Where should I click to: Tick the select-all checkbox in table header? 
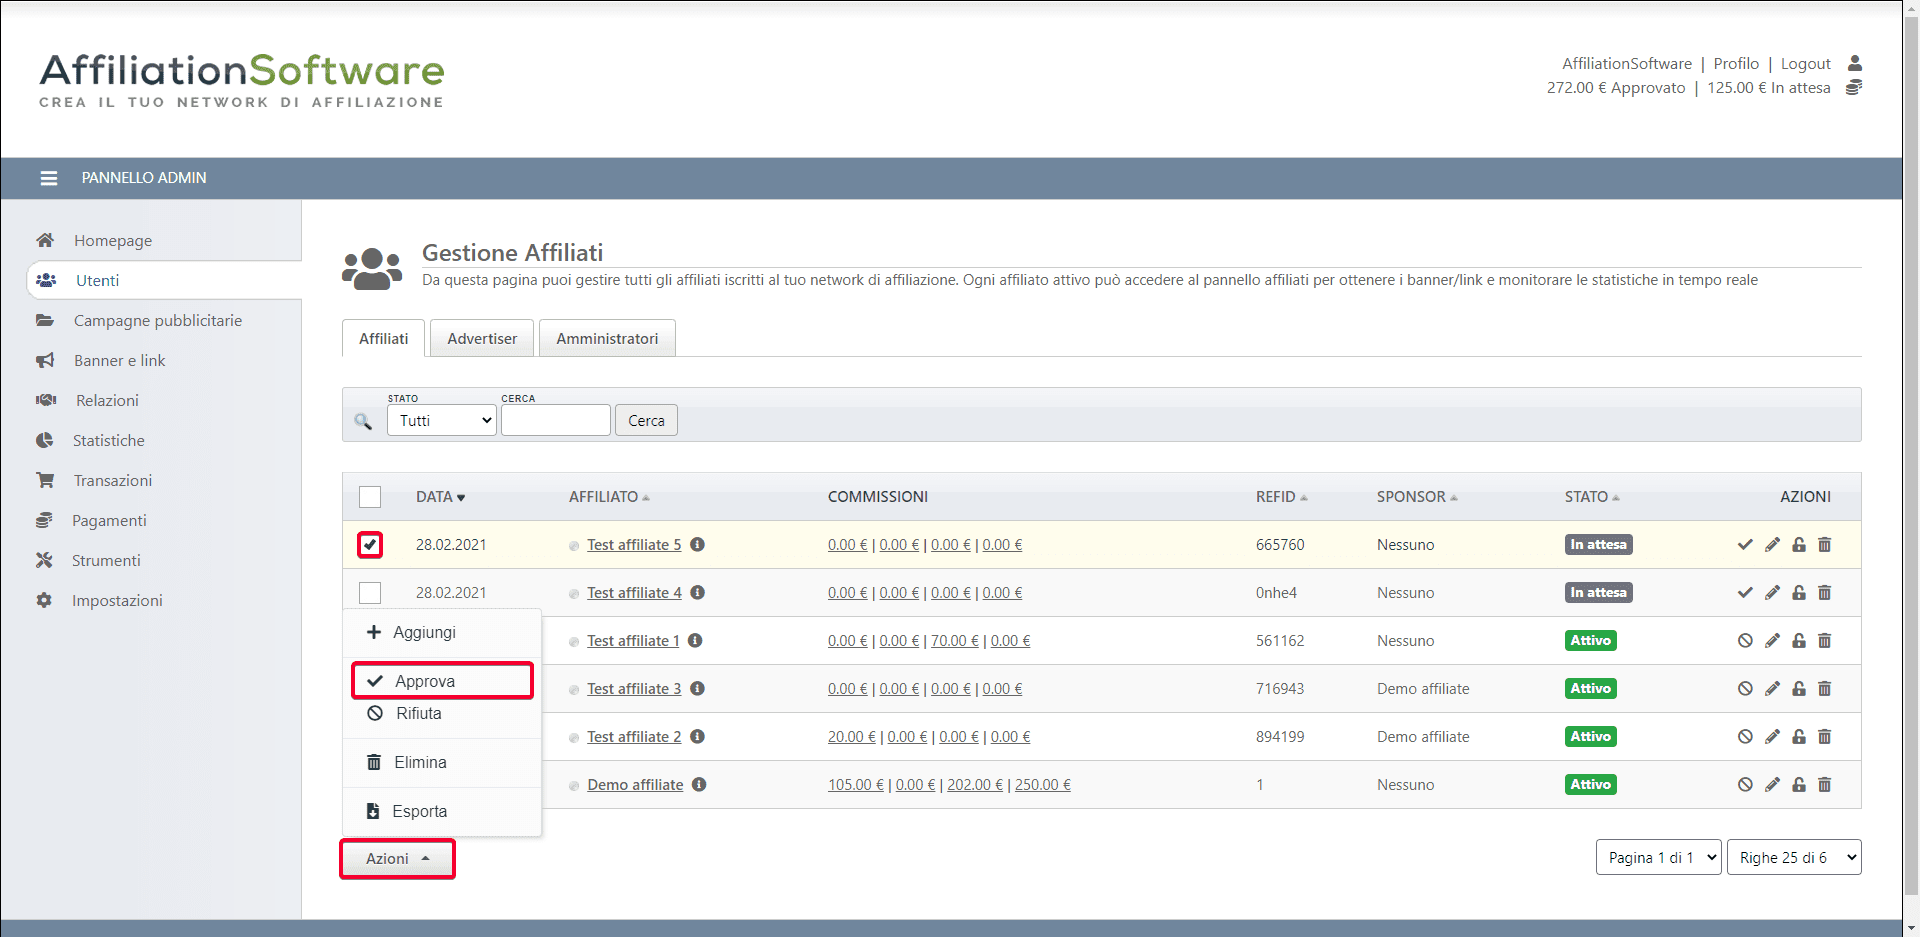point(370,497)
